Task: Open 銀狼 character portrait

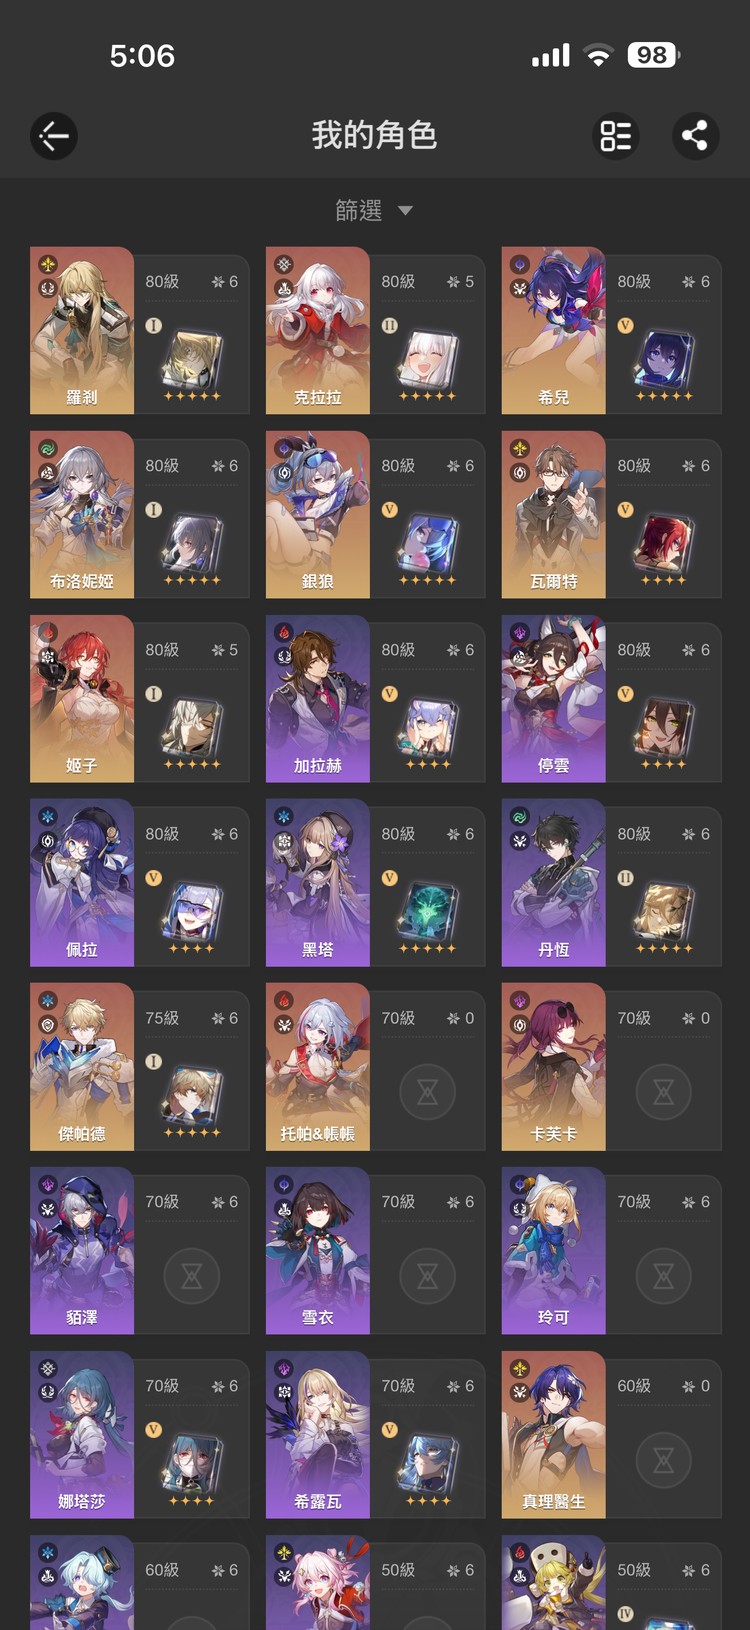Action: pyautogui.click(x=318, y=514)
